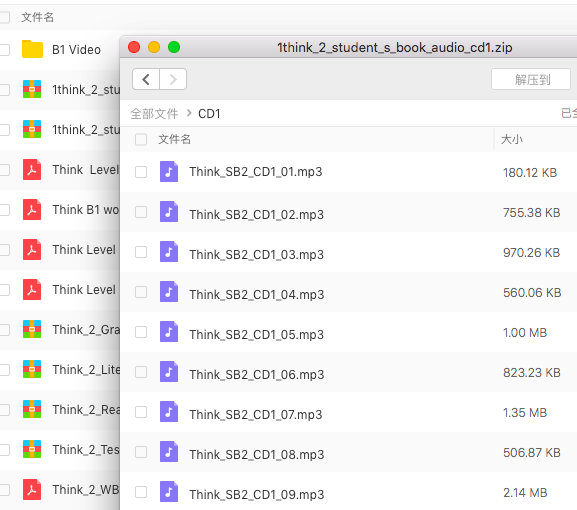This screenshot has height=510, width=577.
Task: Click the Think_2_WB file name
Action: point(86,490)
